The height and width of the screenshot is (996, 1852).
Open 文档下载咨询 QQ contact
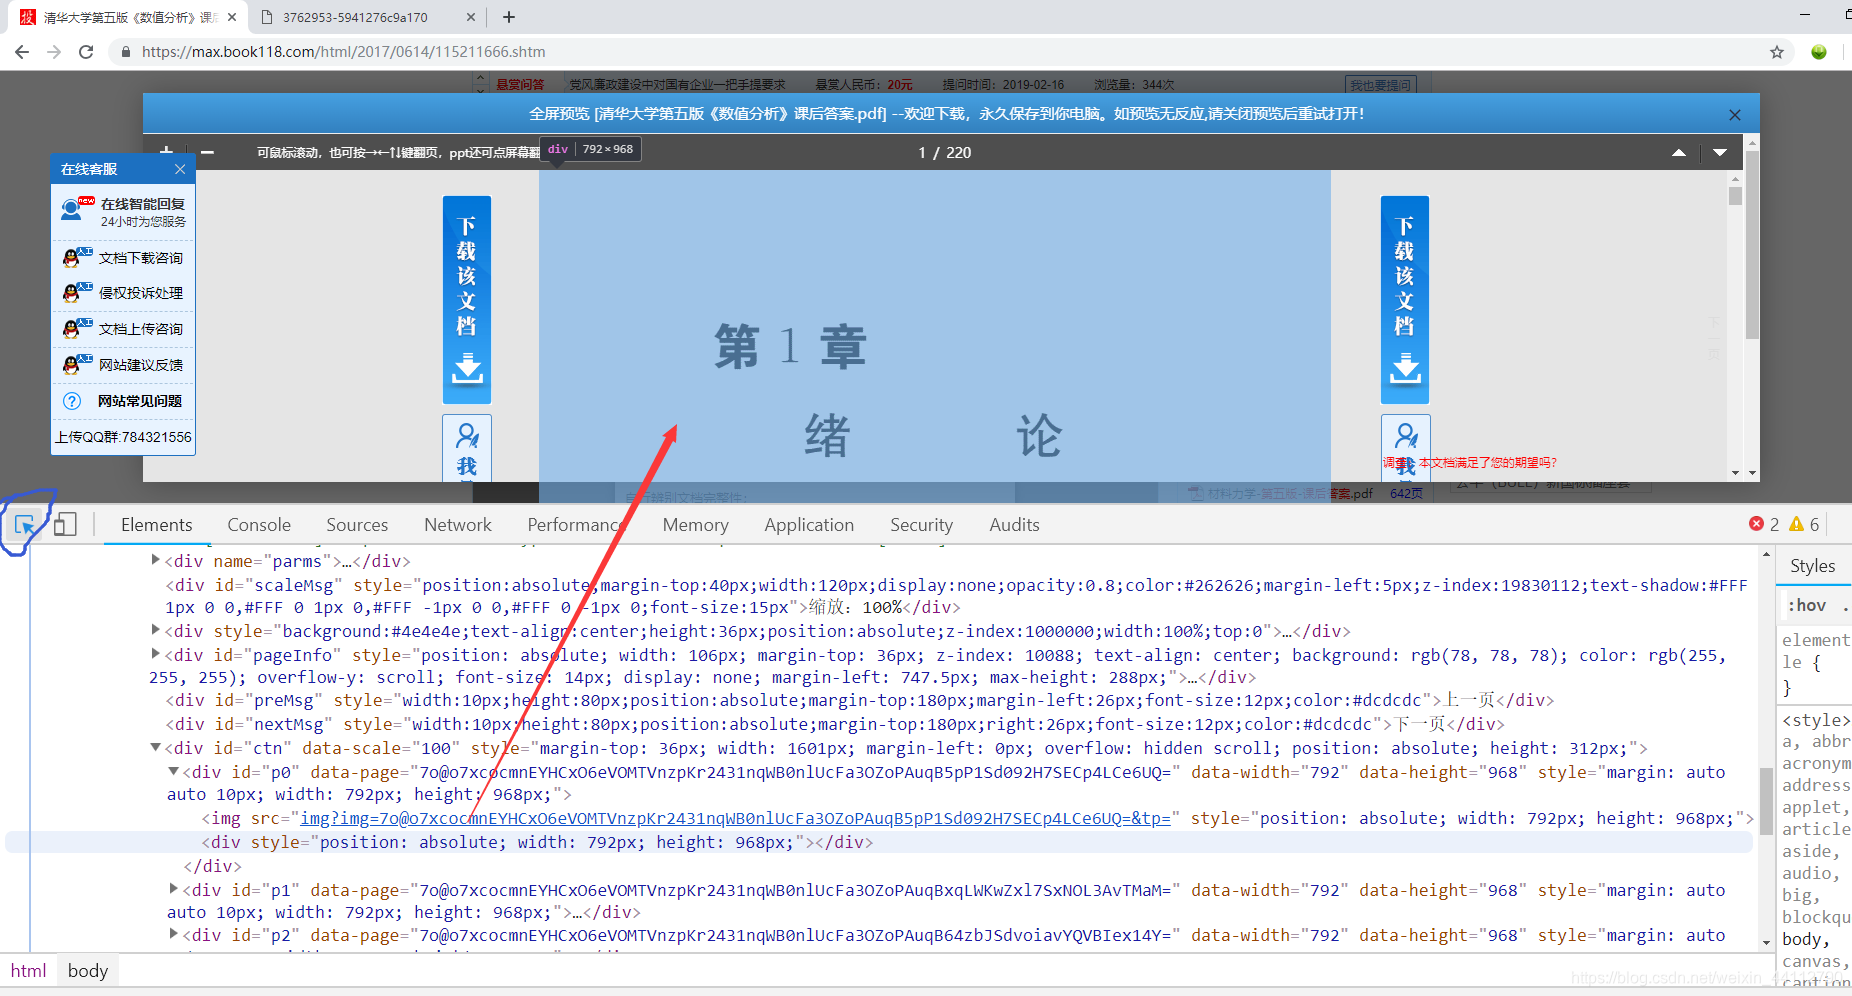tap(123, 258)
